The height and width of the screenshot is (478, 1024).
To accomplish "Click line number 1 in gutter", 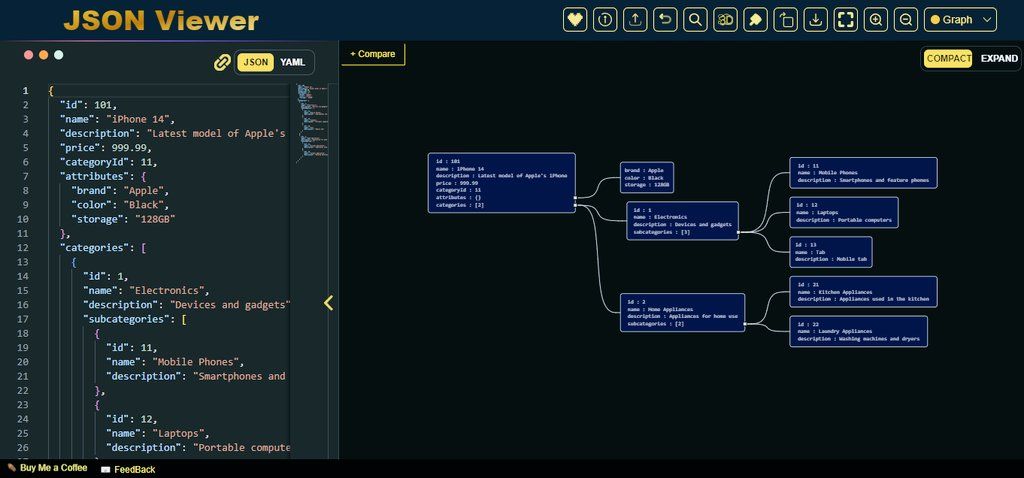I will [25, 91].
